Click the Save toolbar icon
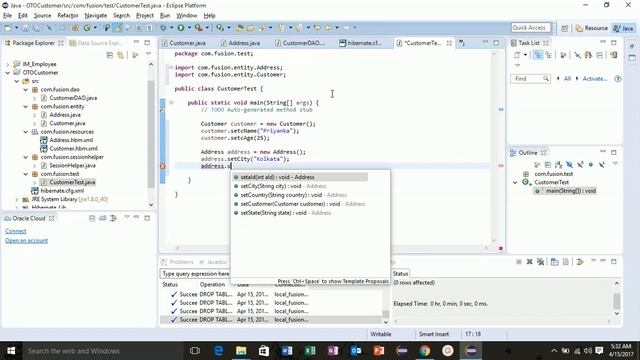Screen dimensions: 640x360 25,28
